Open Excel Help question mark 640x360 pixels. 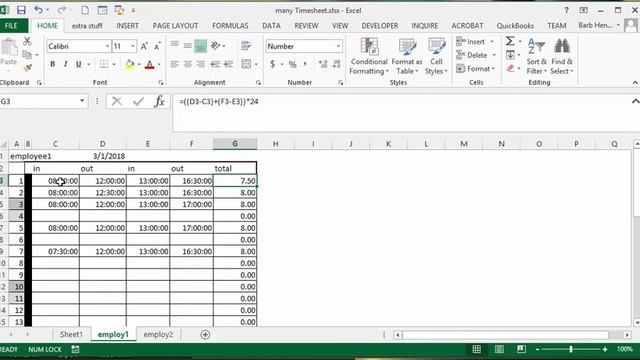(x=566, y=10)
